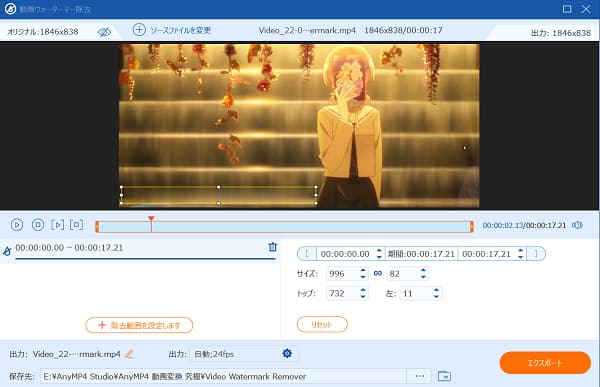Increase height value with up arrow

click(x=423, y=270)
